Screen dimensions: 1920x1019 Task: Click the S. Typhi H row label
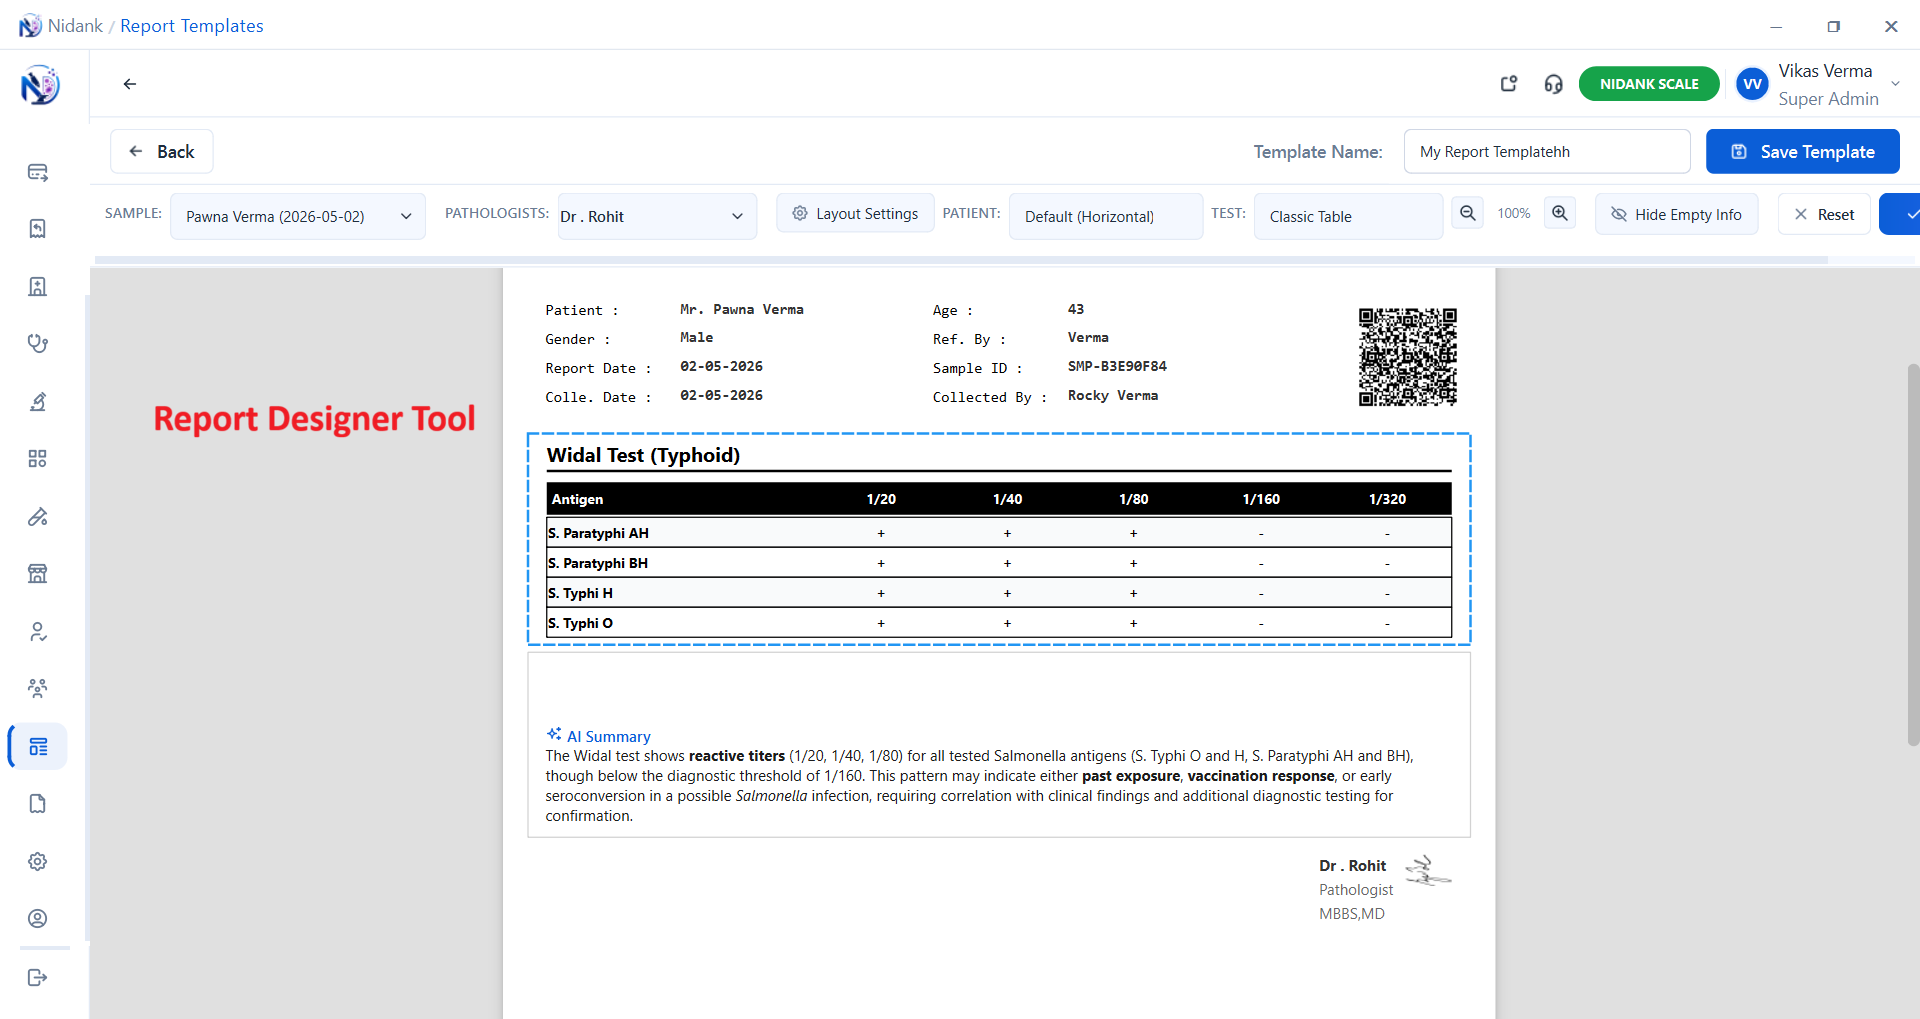click(x=580, y=594)
